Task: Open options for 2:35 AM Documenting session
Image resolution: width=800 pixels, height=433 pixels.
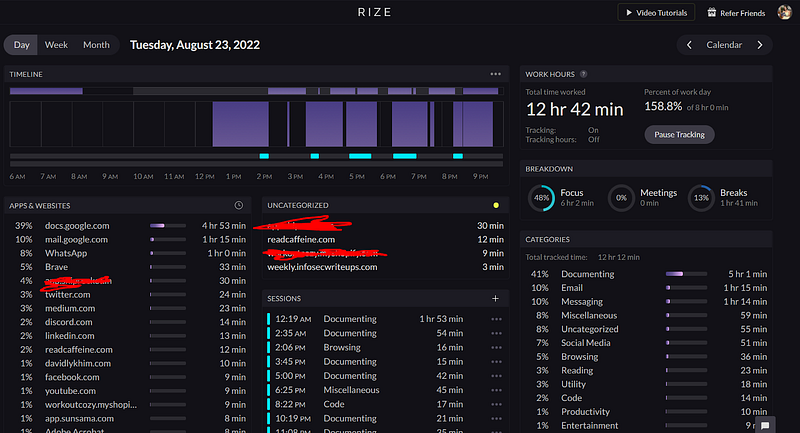Action: pyautogui.click(x=496, y=333)
